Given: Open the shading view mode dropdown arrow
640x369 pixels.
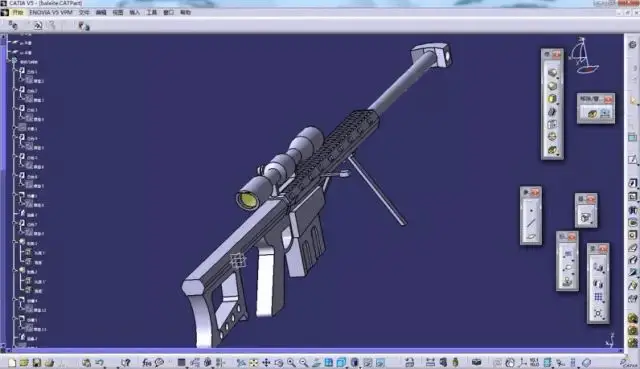Looking at the screenshot, I should pyautogui.click(x=359, y=366).
